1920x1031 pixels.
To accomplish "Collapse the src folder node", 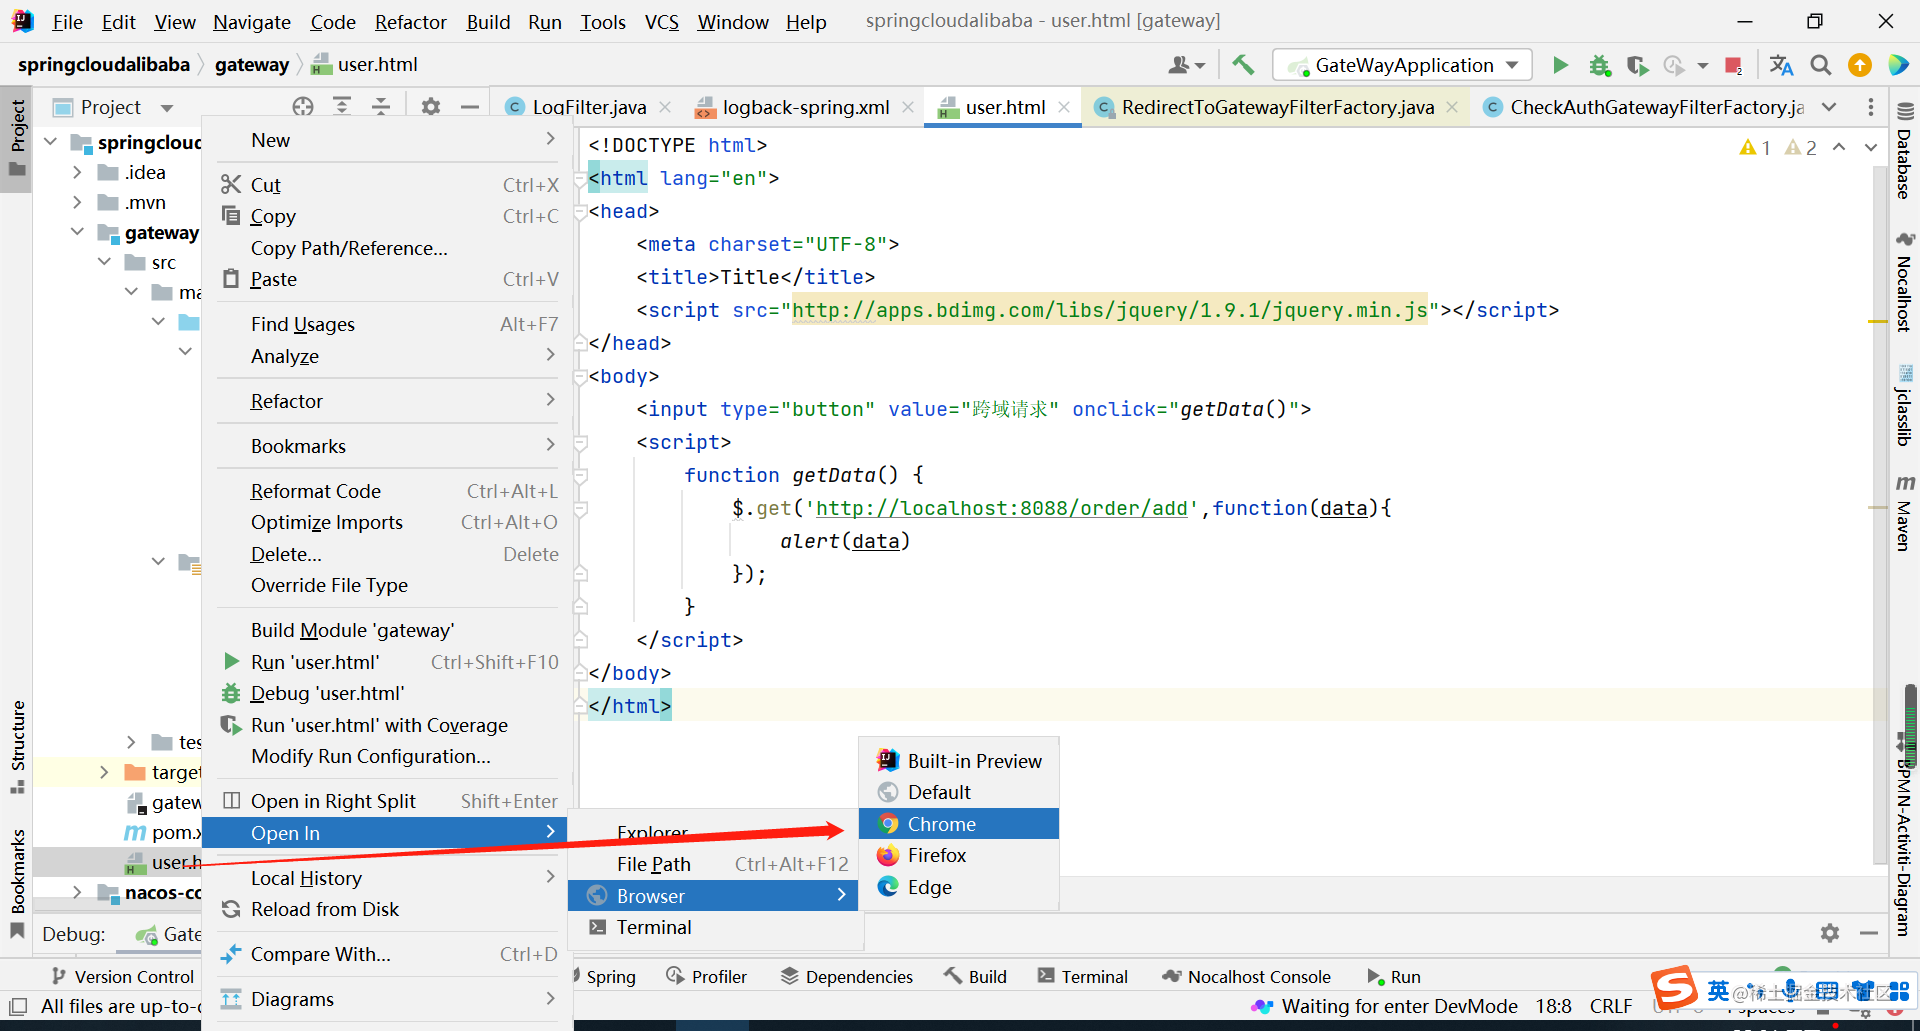I will coord(104,262).
